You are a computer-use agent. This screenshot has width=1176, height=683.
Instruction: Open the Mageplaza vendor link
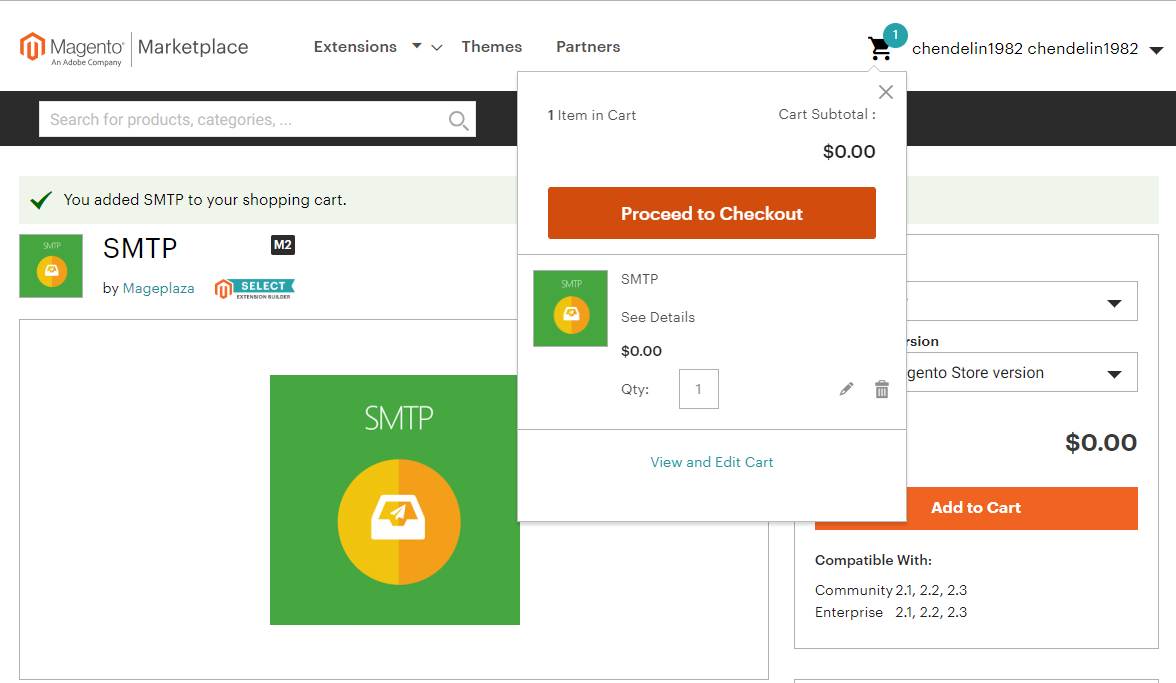(x=158, y=289)
